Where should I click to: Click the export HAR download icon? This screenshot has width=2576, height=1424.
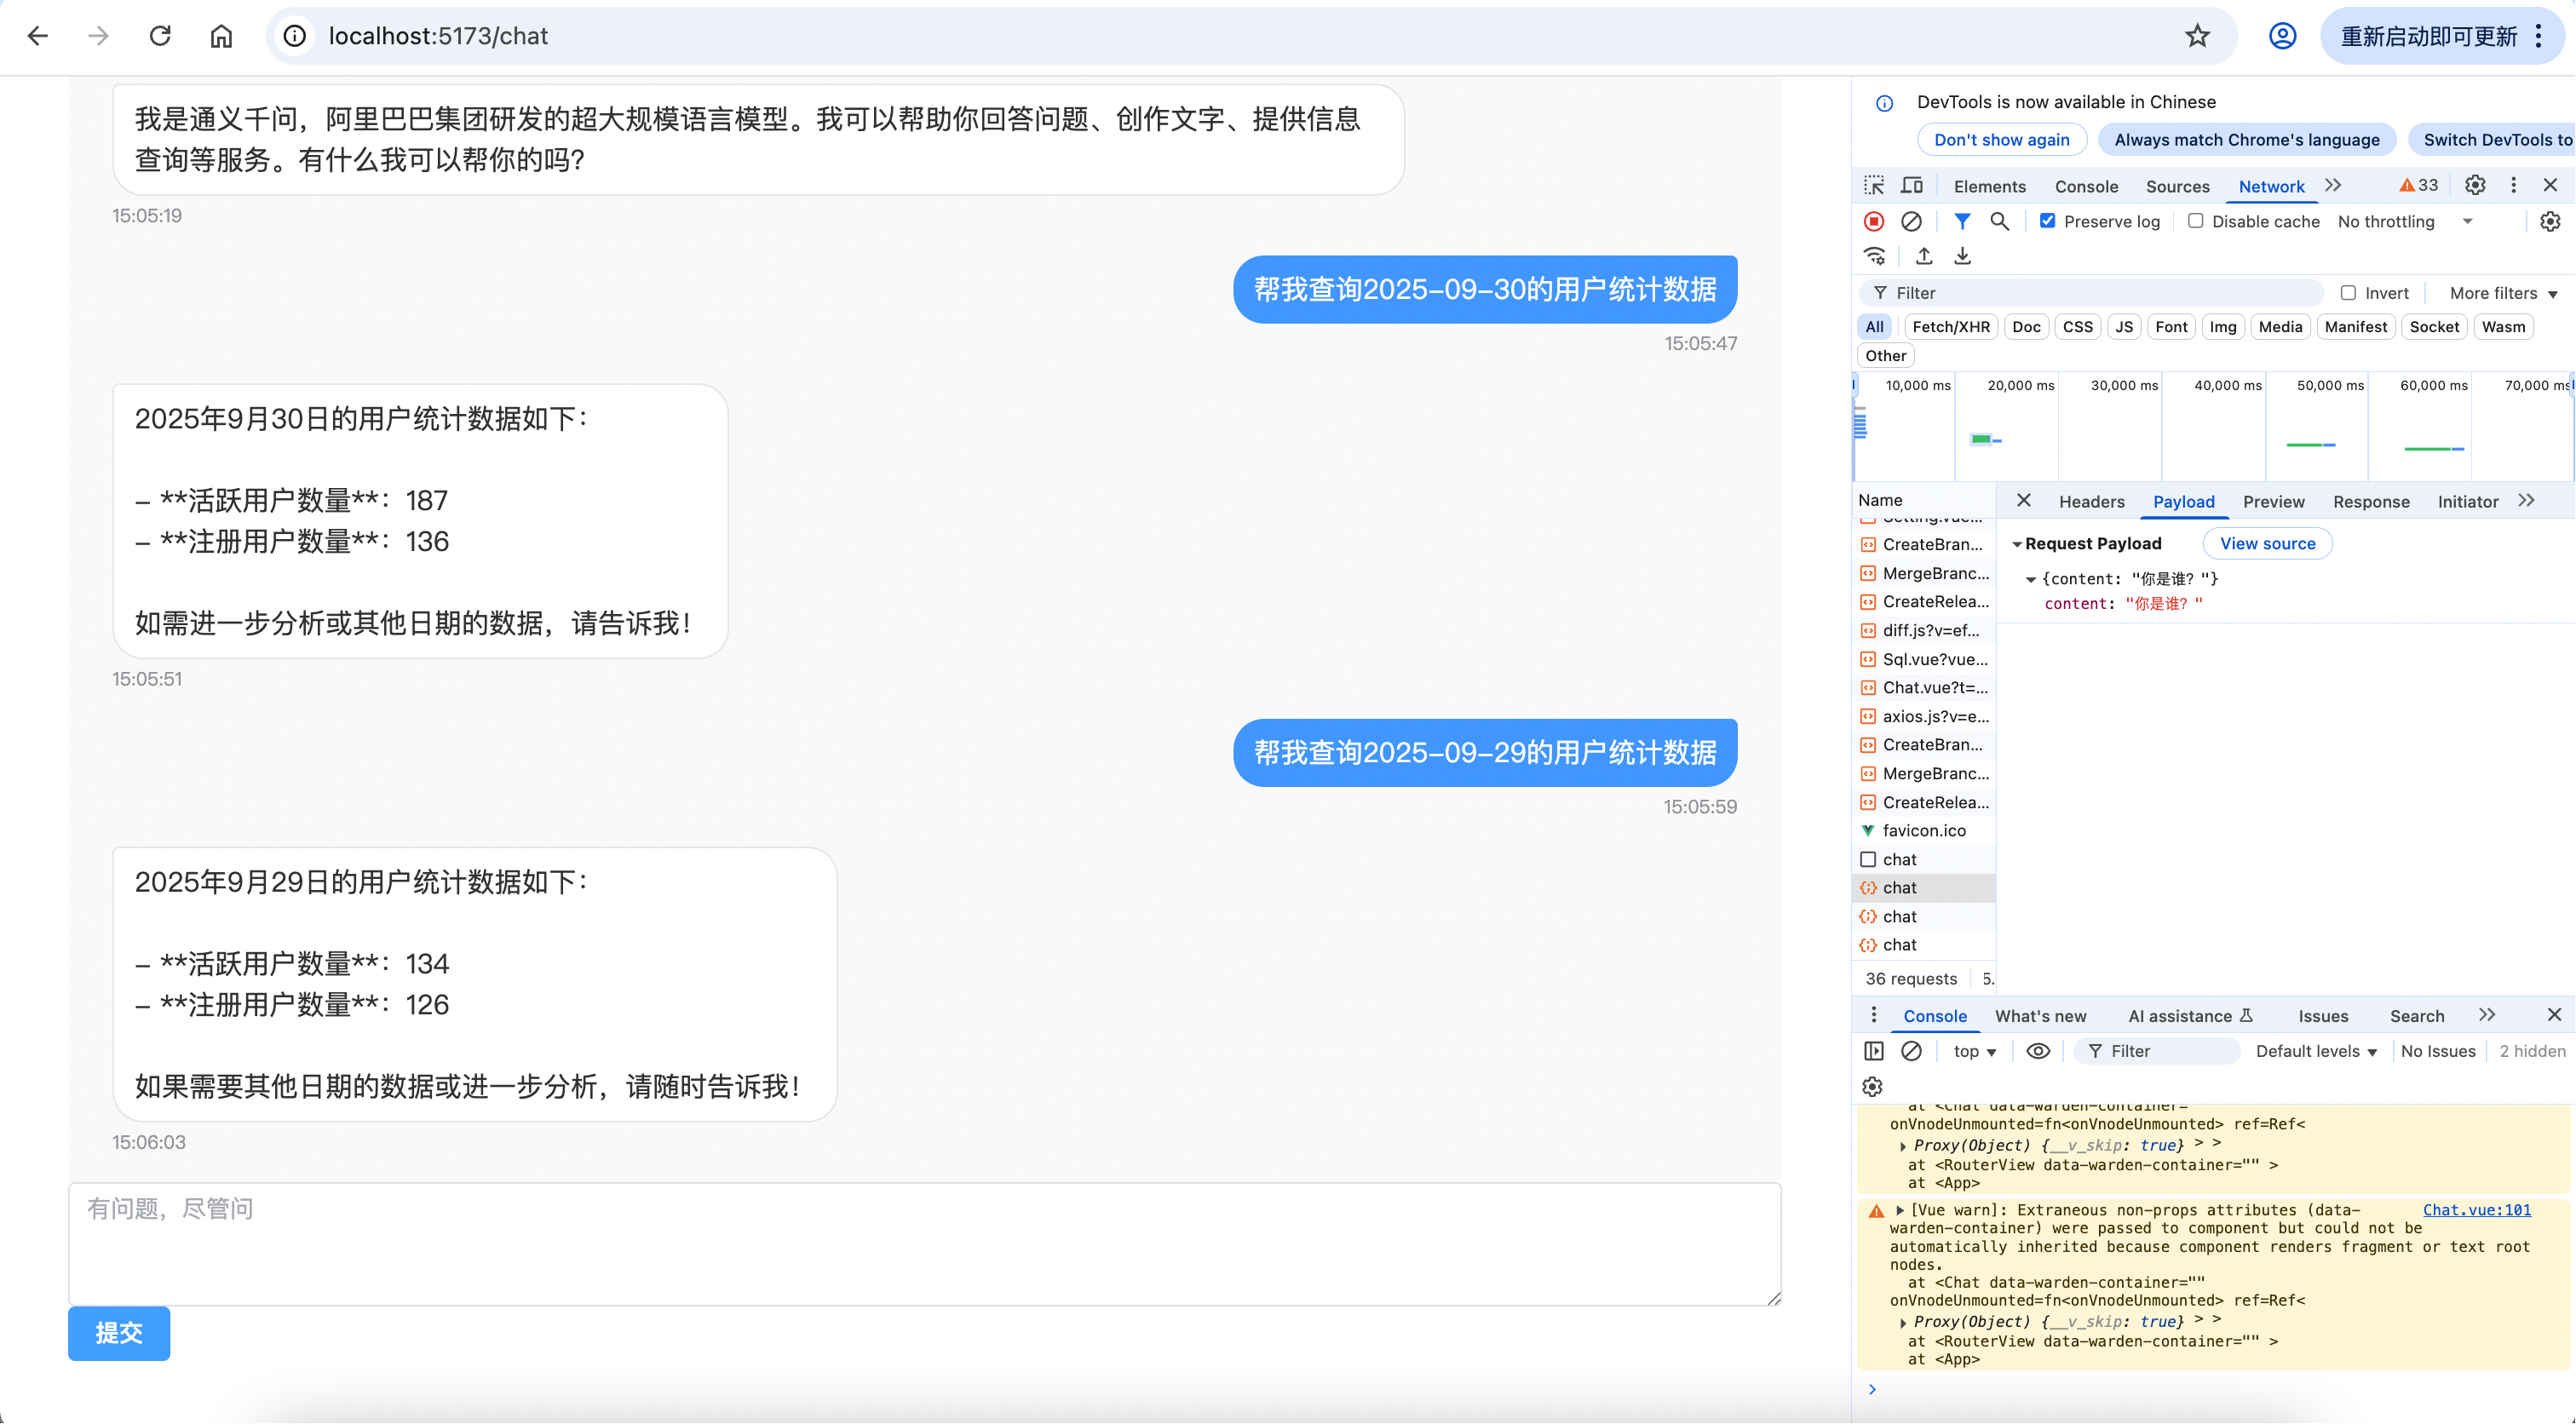pyautogui.click(x=1963, y=257)
